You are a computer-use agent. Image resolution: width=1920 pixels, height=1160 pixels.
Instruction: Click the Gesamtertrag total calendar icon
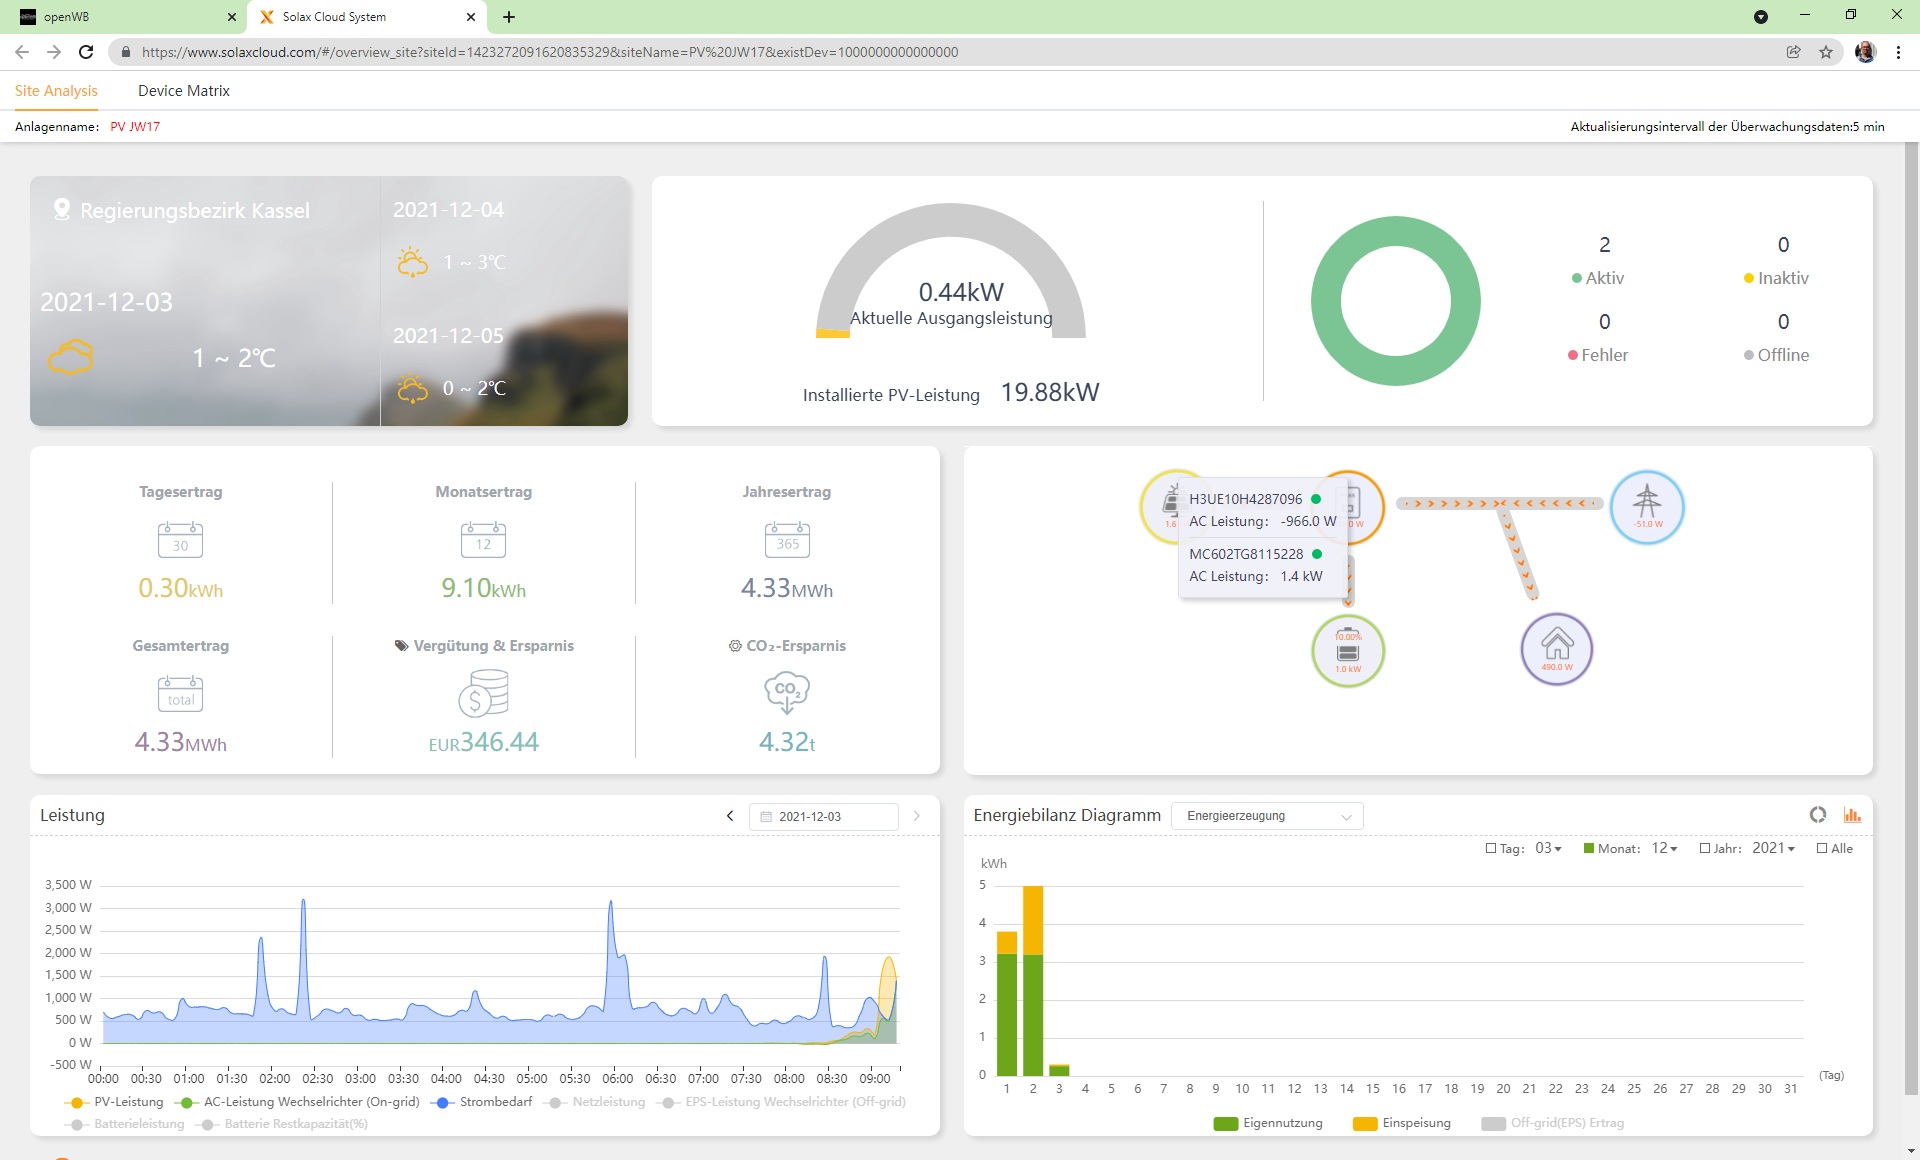pos(180,693)
